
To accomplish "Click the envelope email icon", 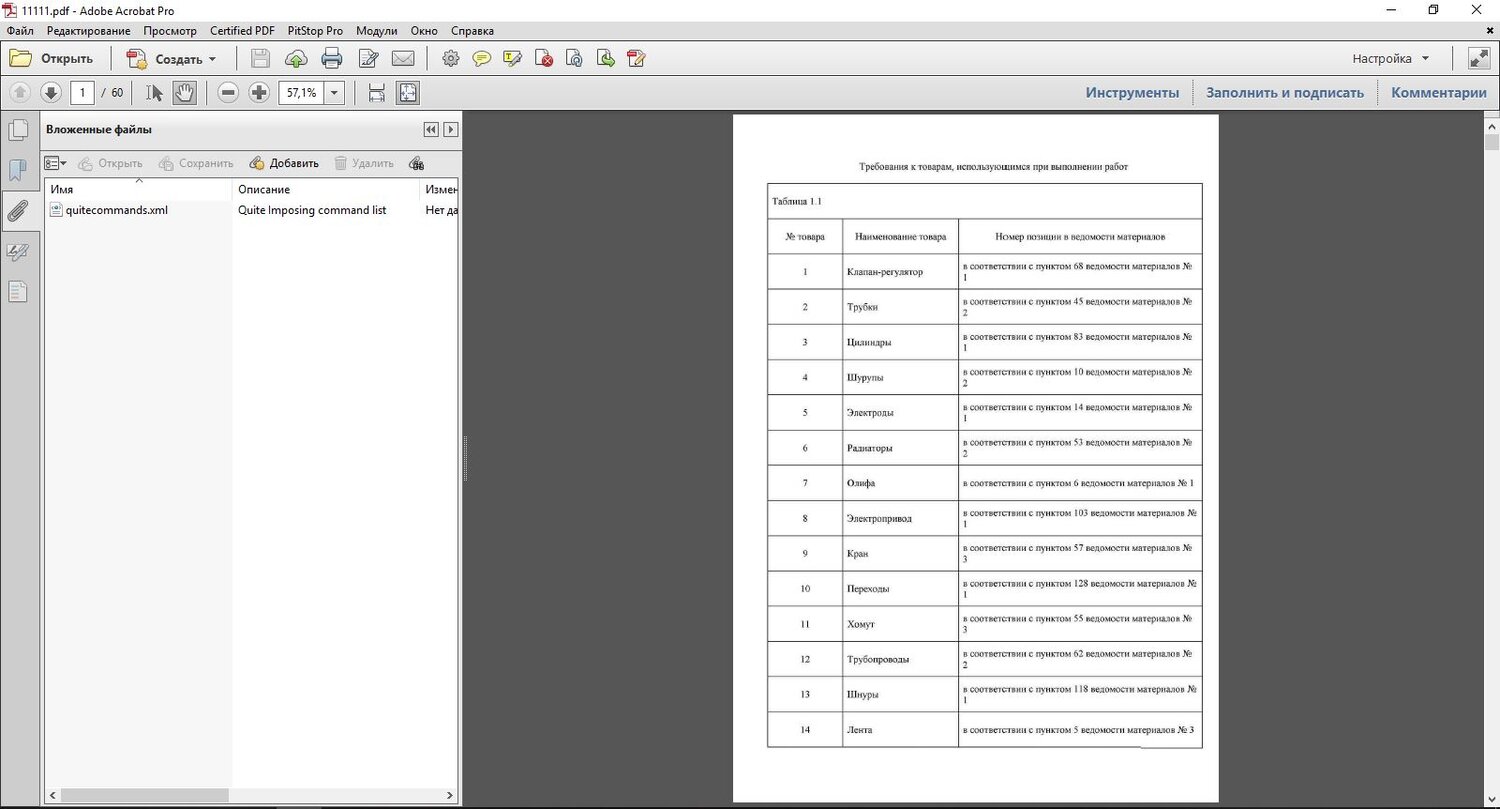I will (403, 59).
